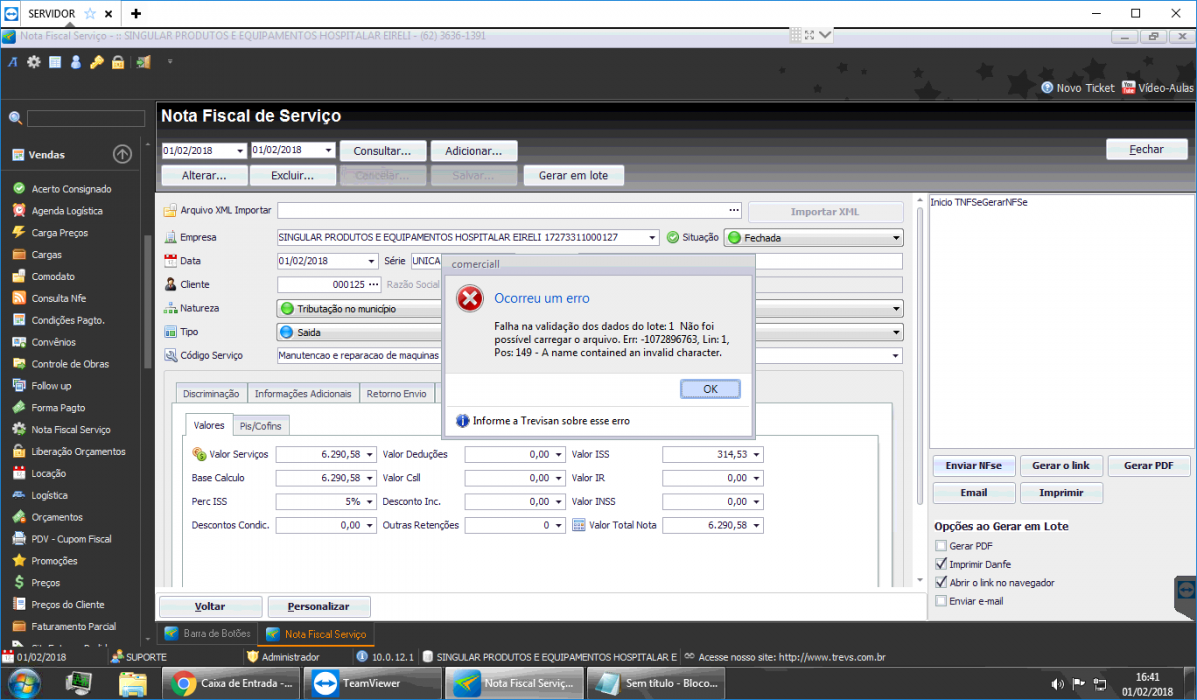Dismiss the error dialog with OK
Viewport: 1197px width, 700px height.
tap(710, 389)
